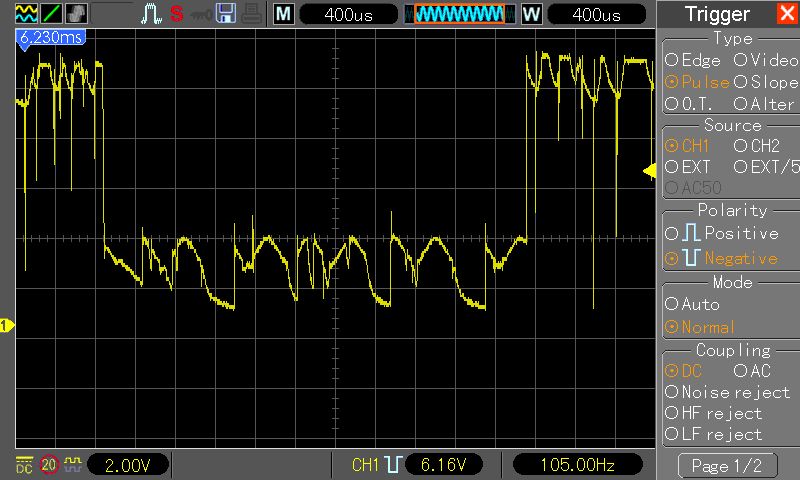Click the M timebase 400us field
Viewport: 800px width, 480px height.
tap(348, 14)
